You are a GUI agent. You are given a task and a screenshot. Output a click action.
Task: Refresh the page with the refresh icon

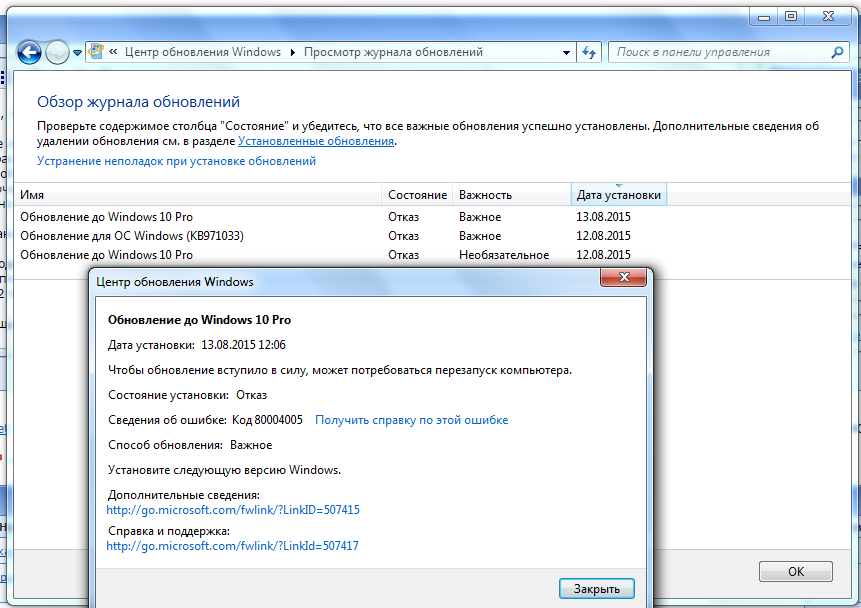[x=589, y=53]
